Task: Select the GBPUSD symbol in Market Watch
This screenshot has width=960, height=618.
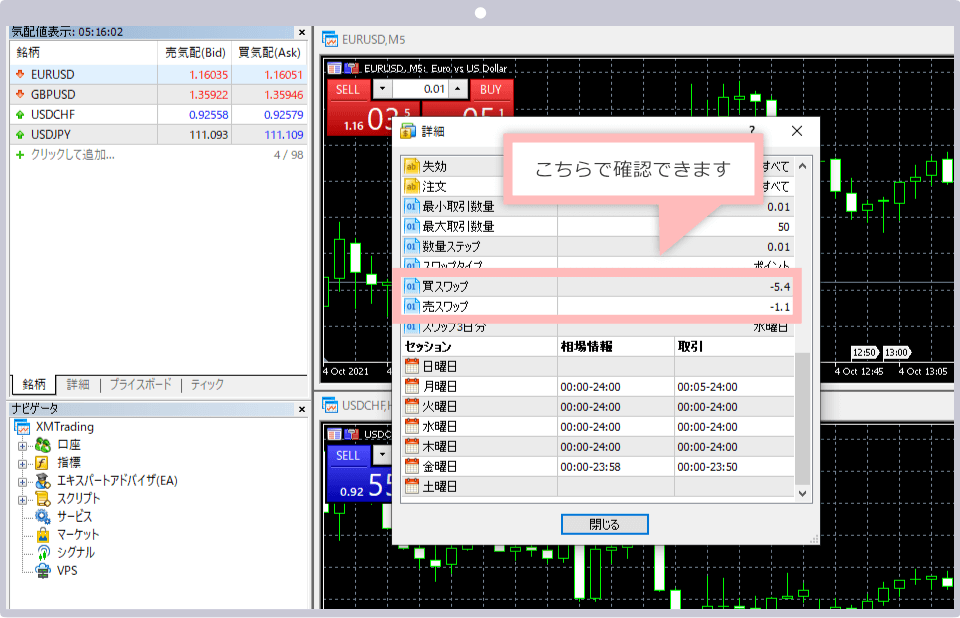Action: (53, 94)
